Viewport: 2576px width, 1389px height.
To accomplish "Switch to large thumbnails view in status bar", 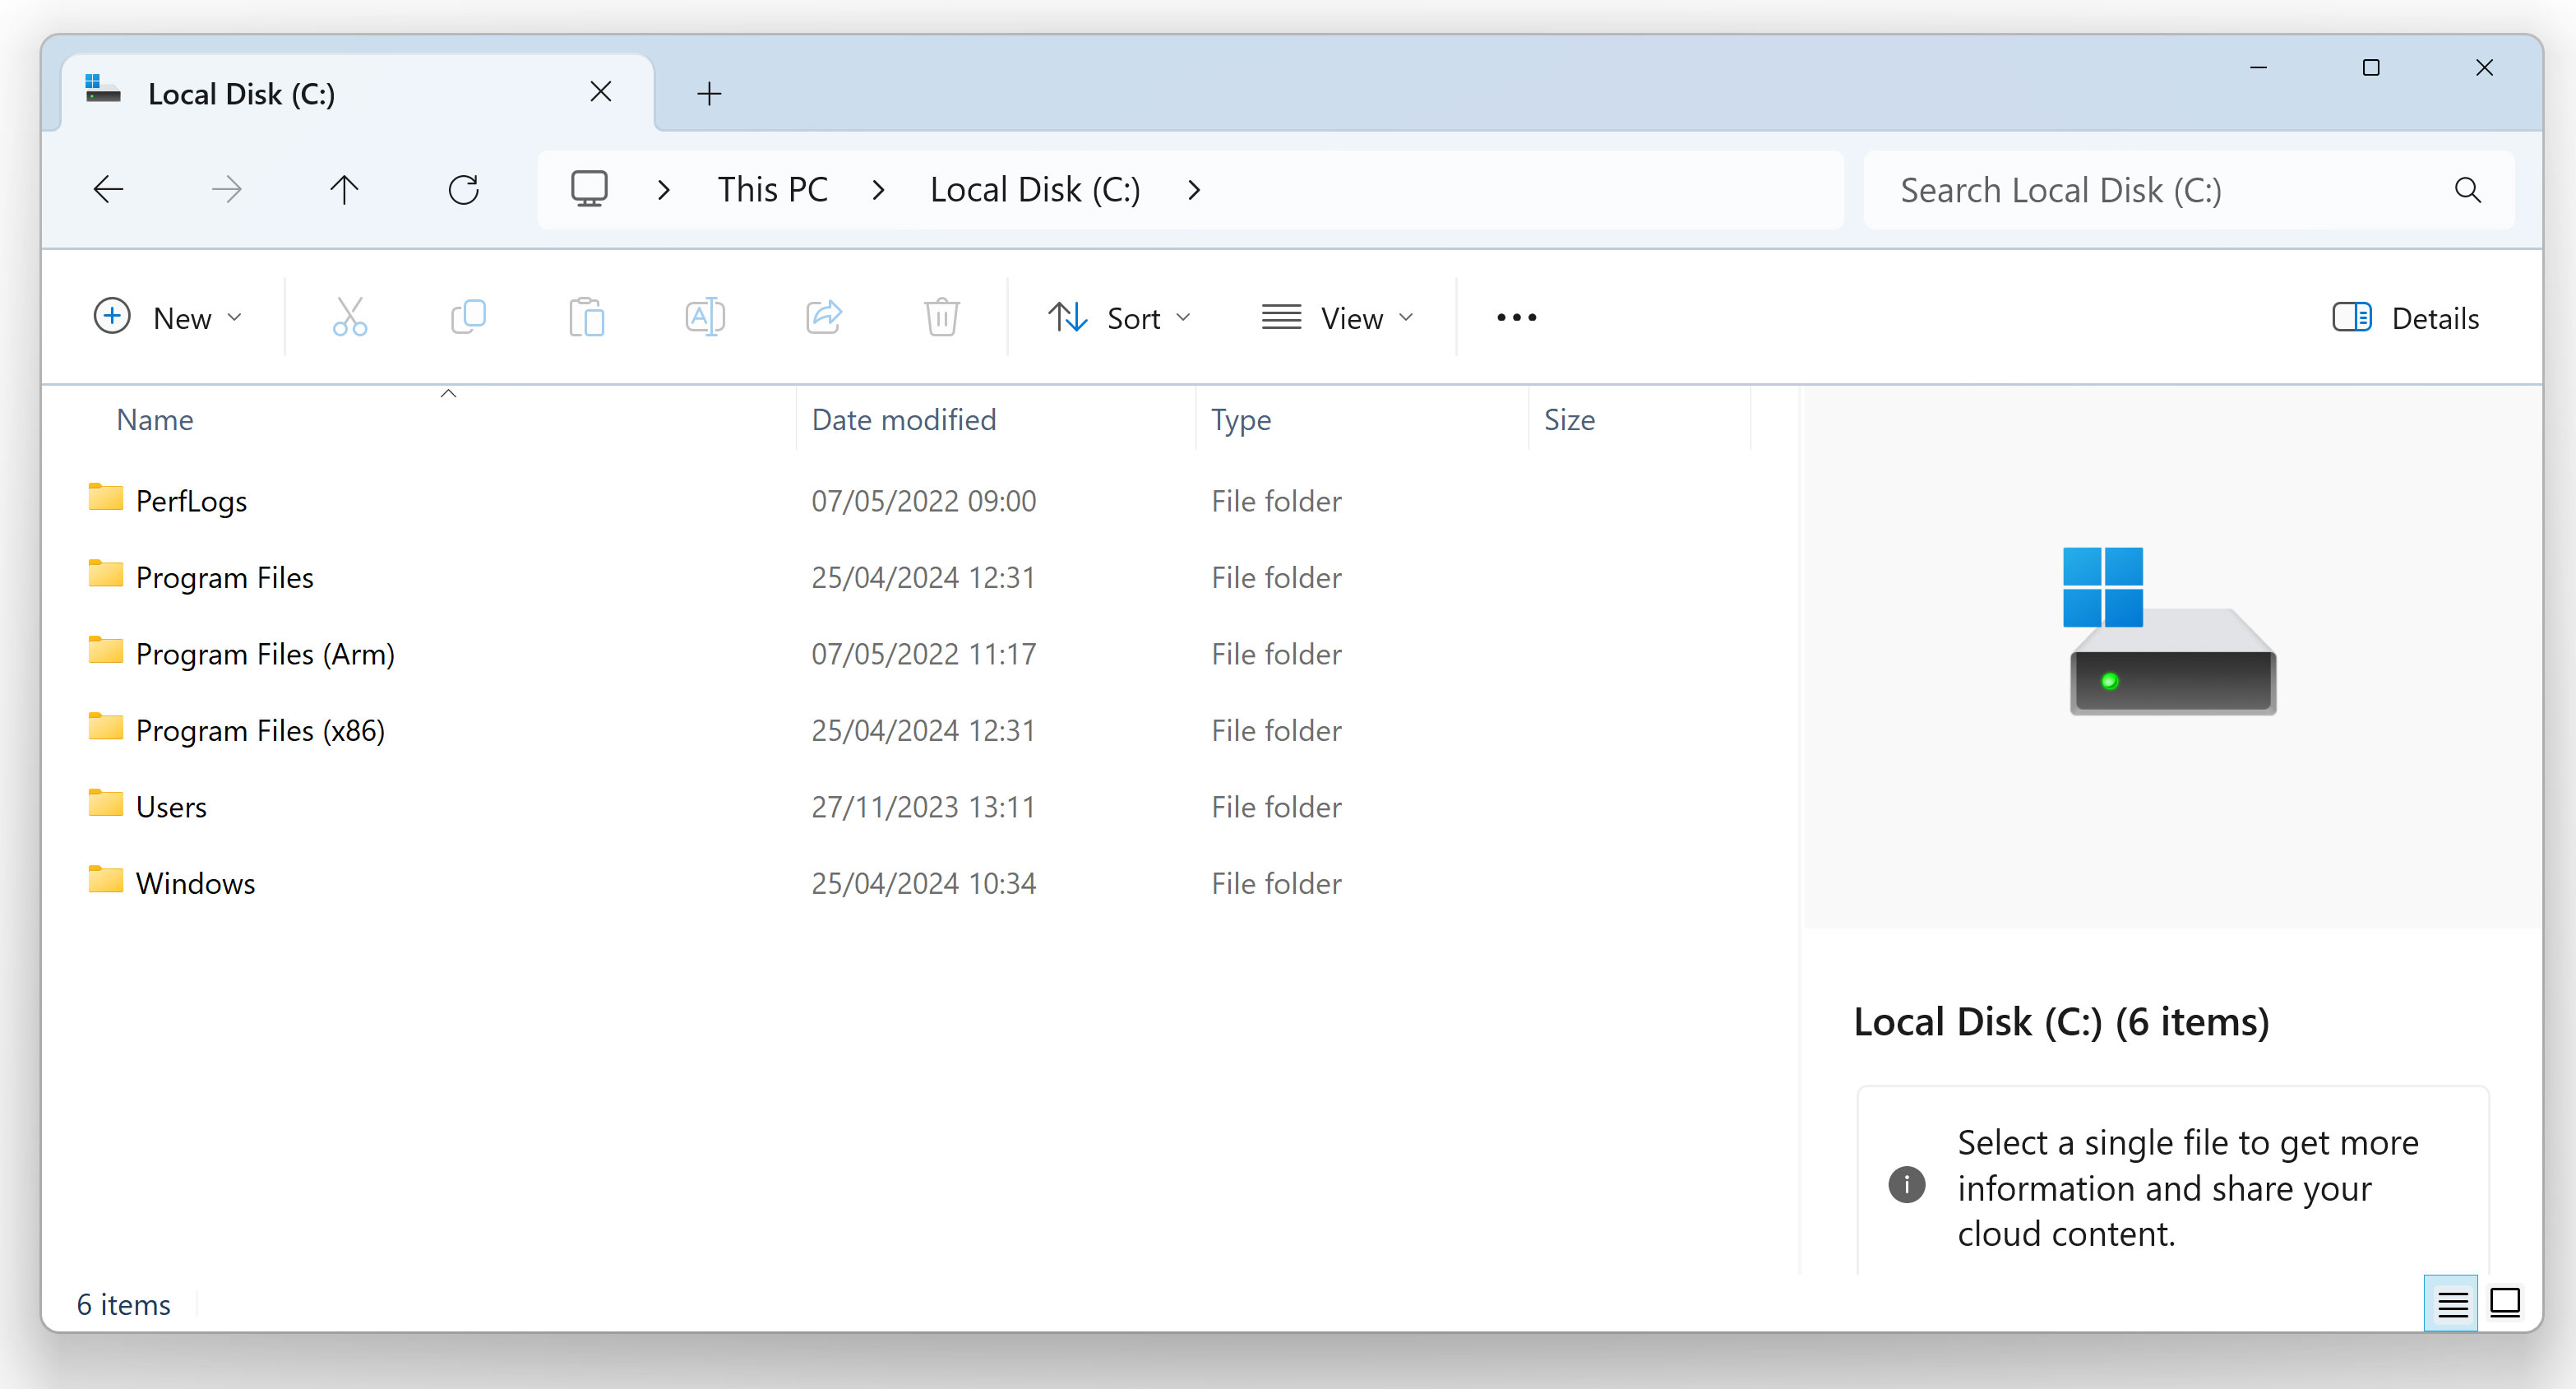I will pyautogui.click(x=2504, y=1303).
